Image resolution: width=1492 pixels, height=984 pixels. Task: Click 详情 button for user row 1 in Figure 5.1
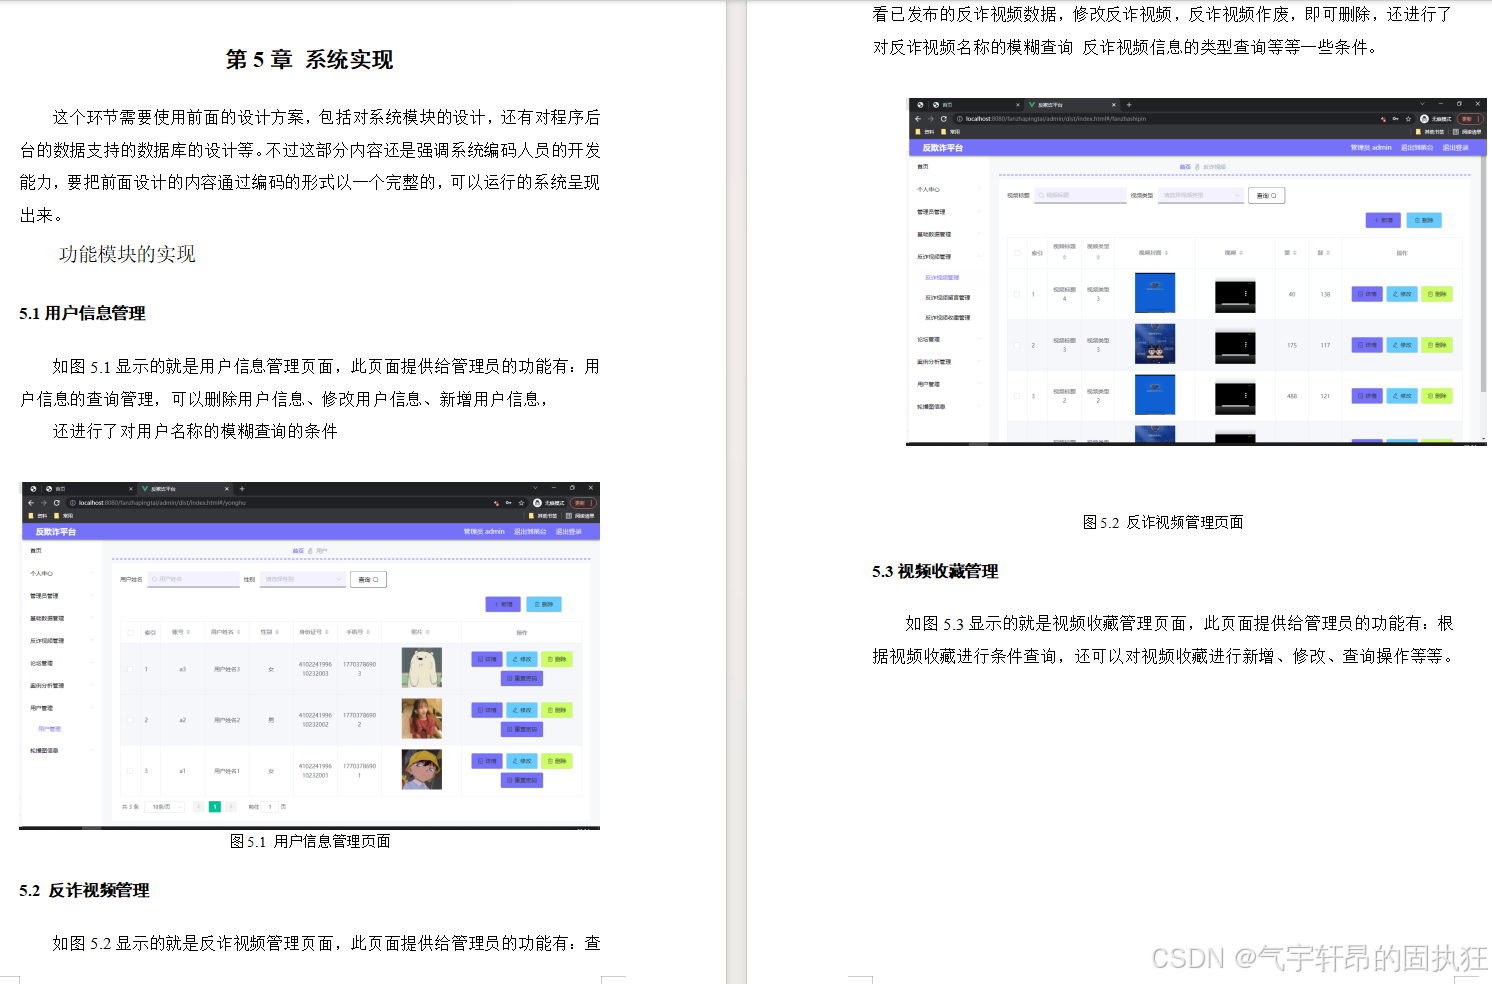coord(487,659)
